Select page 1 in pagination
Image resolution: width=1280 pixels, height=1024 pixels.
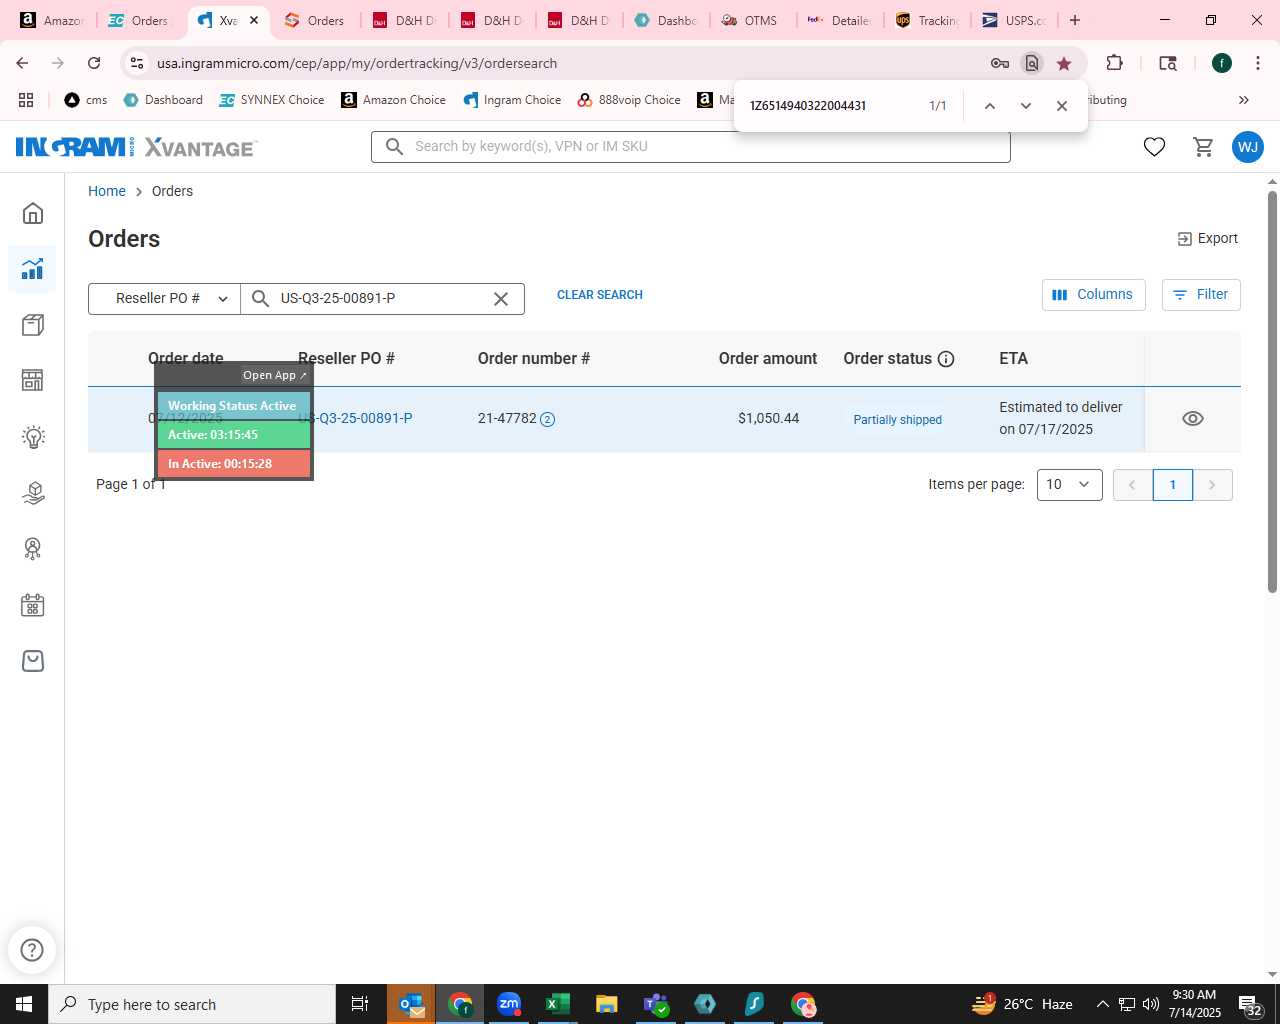(1172, 485)
